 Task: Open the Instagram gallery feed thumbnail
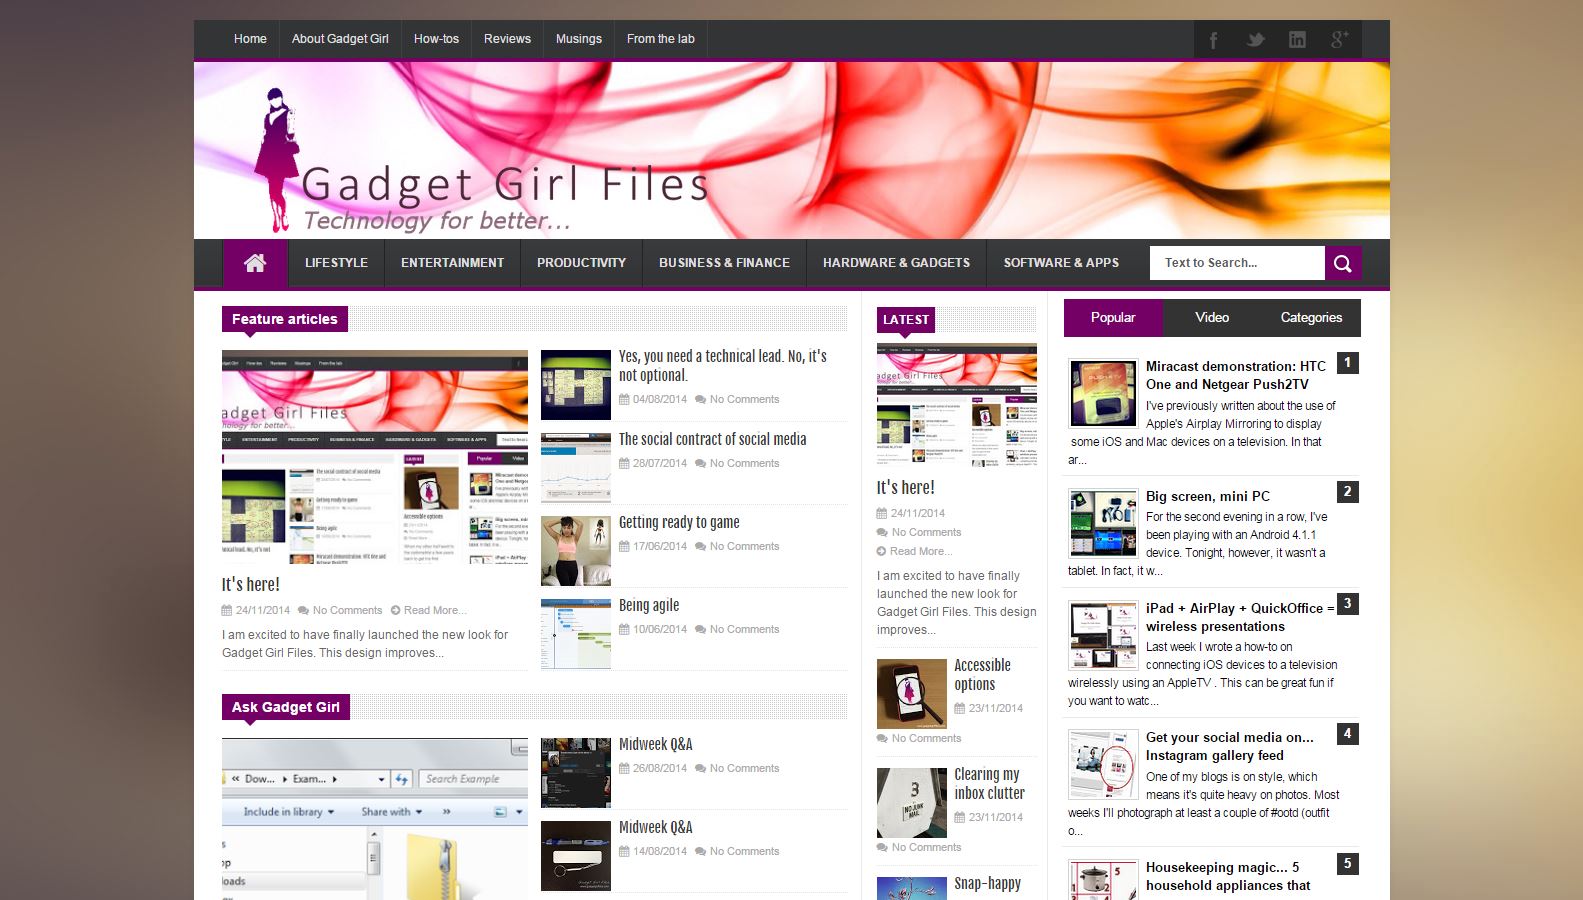pos(1103,765)
